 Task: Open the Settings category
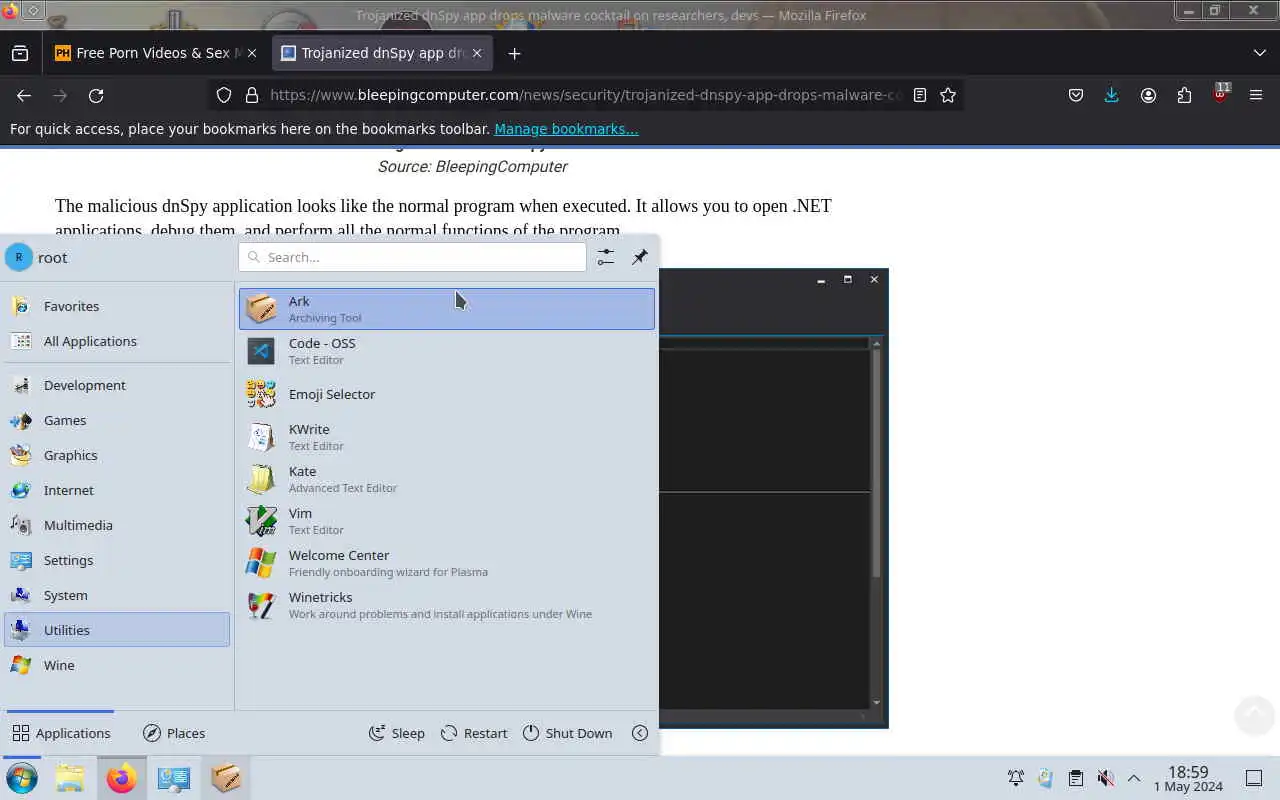pyautogui.click(x=117, y=560)
